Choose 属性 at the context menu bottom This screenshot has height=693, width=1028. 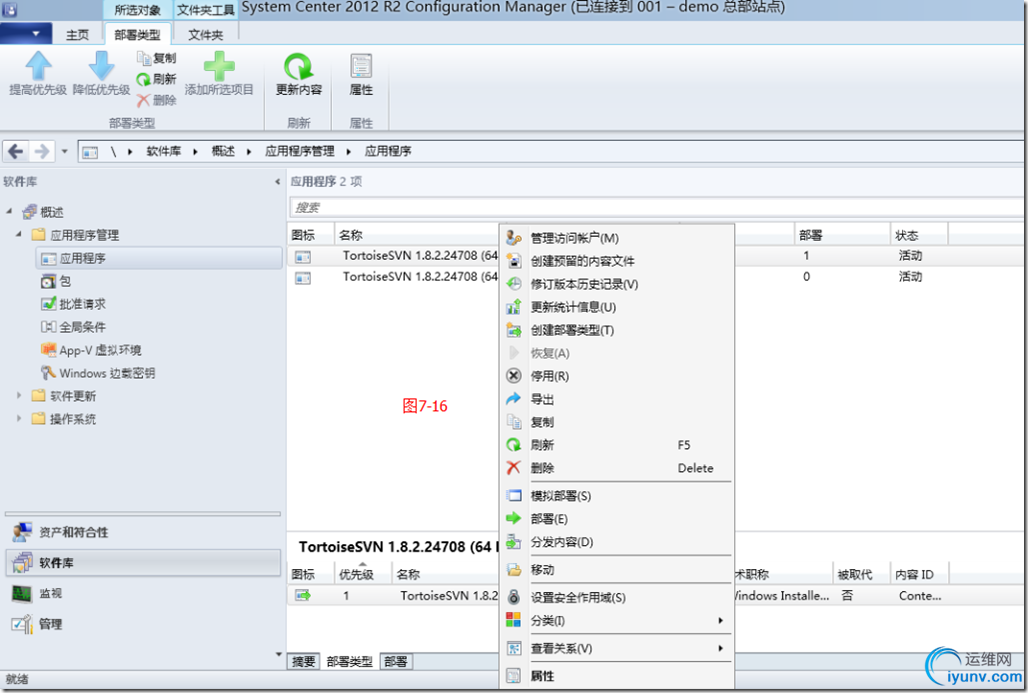[x=615, y=676]
